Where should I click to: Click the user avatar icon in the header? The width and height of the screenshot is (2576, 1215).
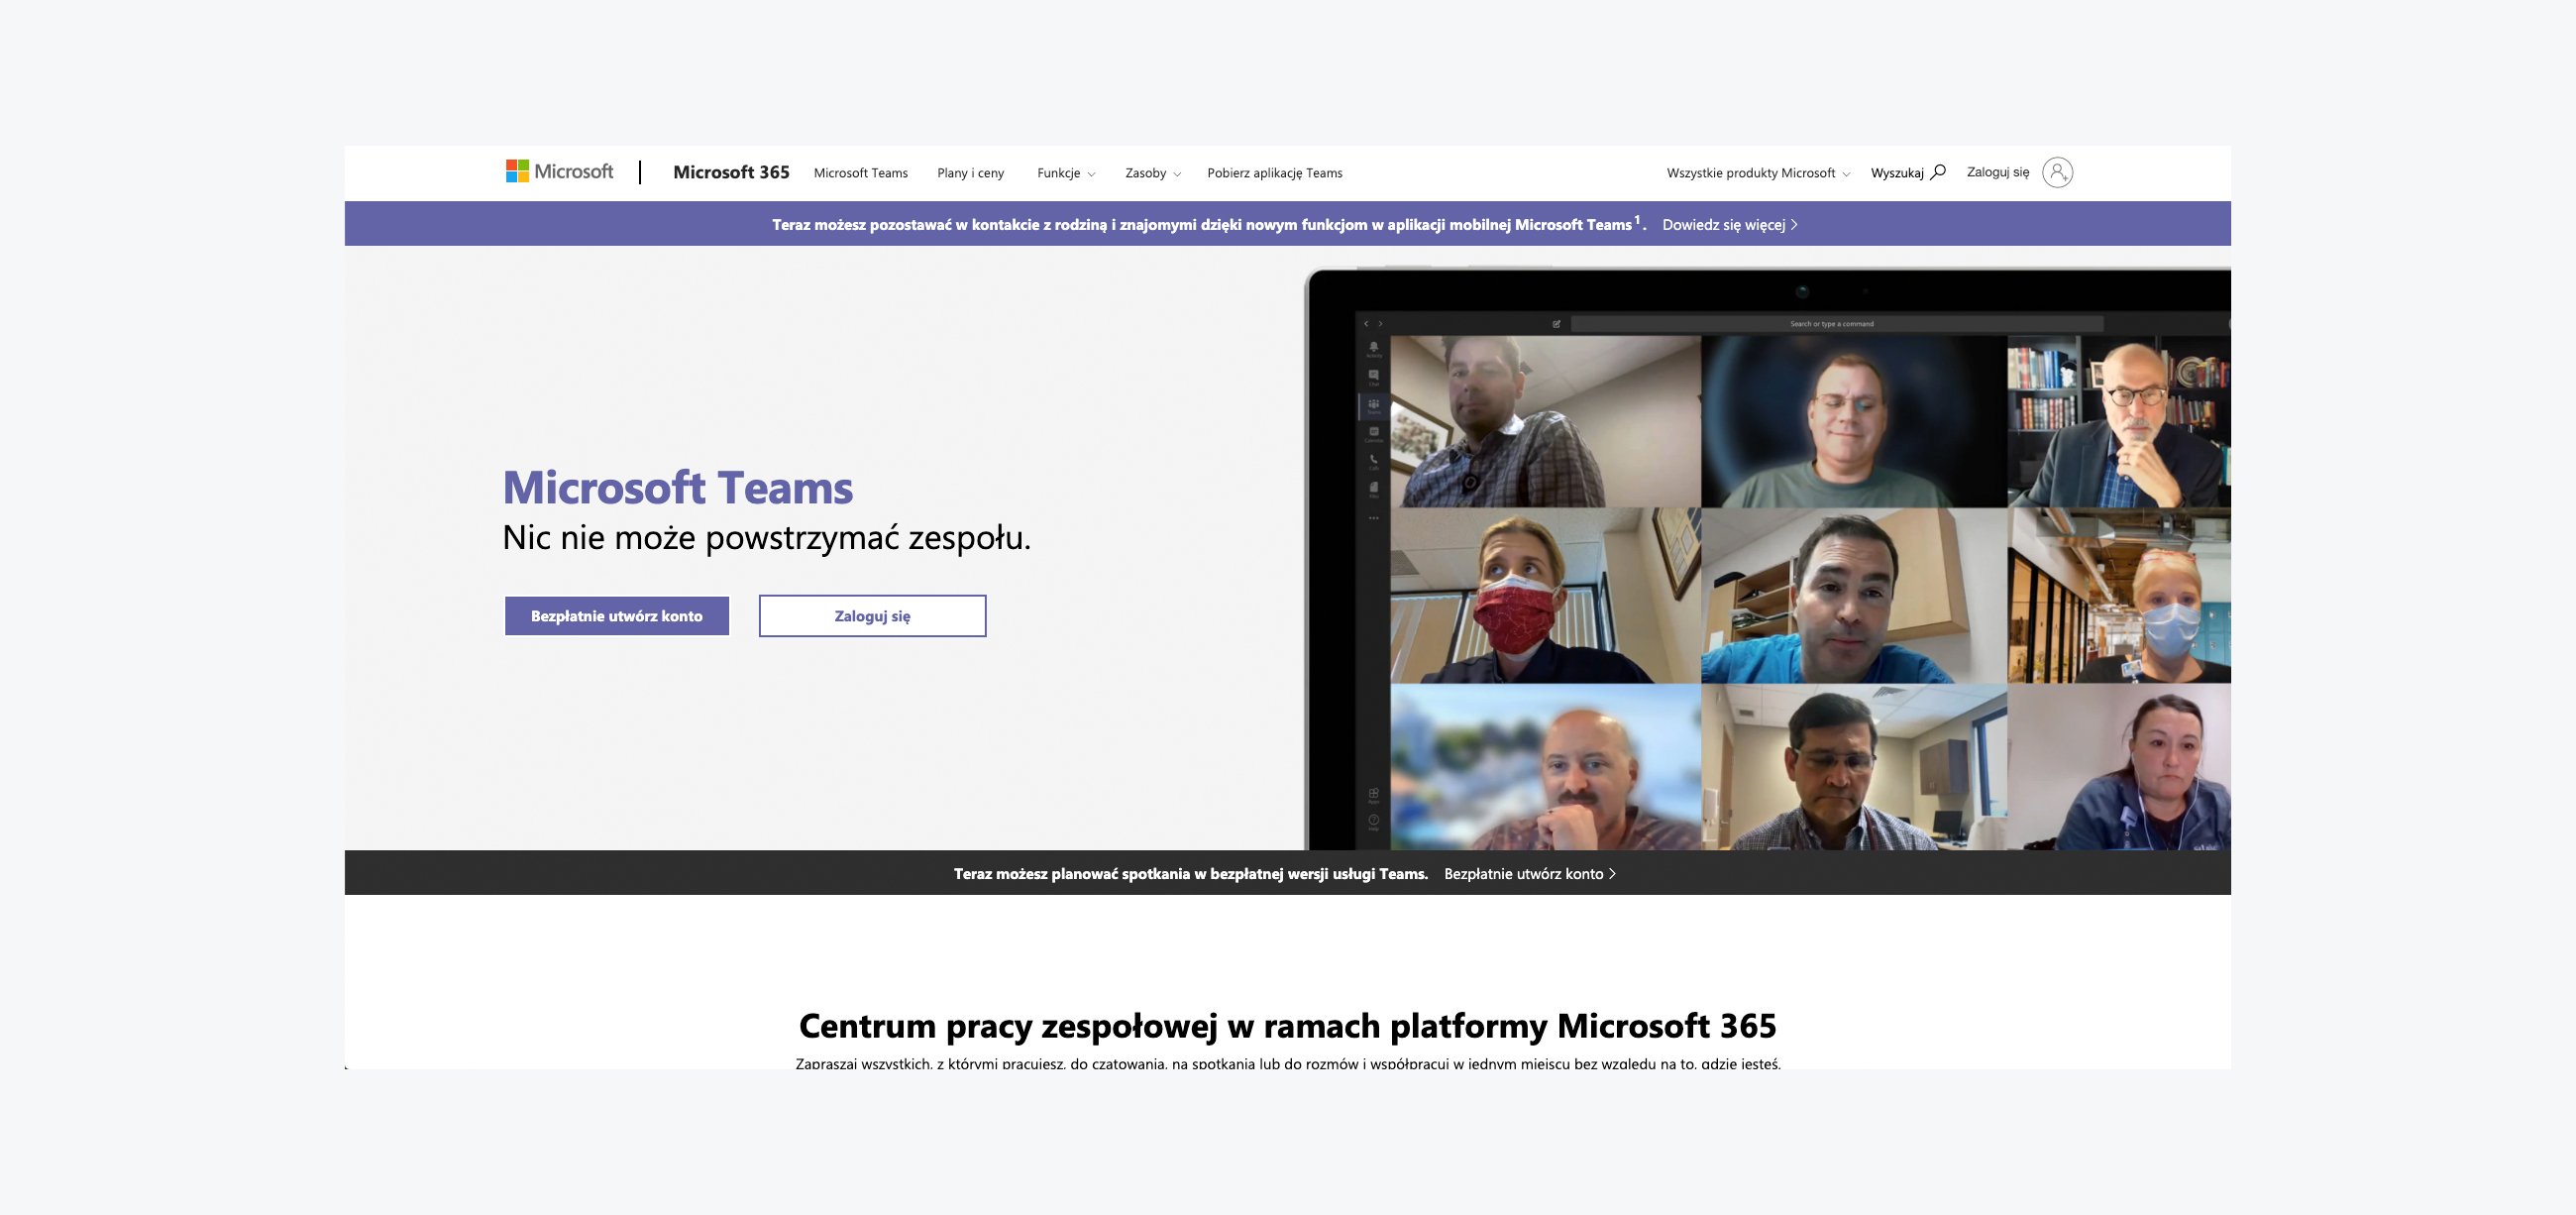coord(2057,172)
